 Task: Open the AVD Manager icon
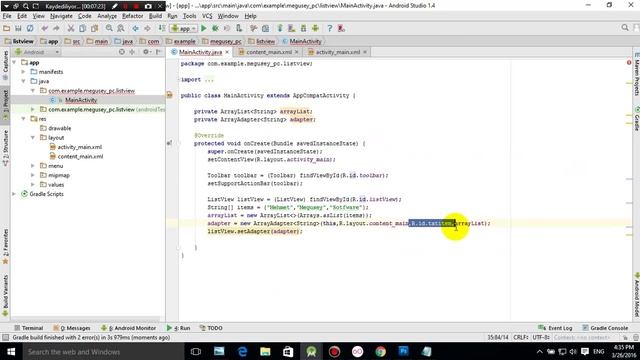click(291, 28)
